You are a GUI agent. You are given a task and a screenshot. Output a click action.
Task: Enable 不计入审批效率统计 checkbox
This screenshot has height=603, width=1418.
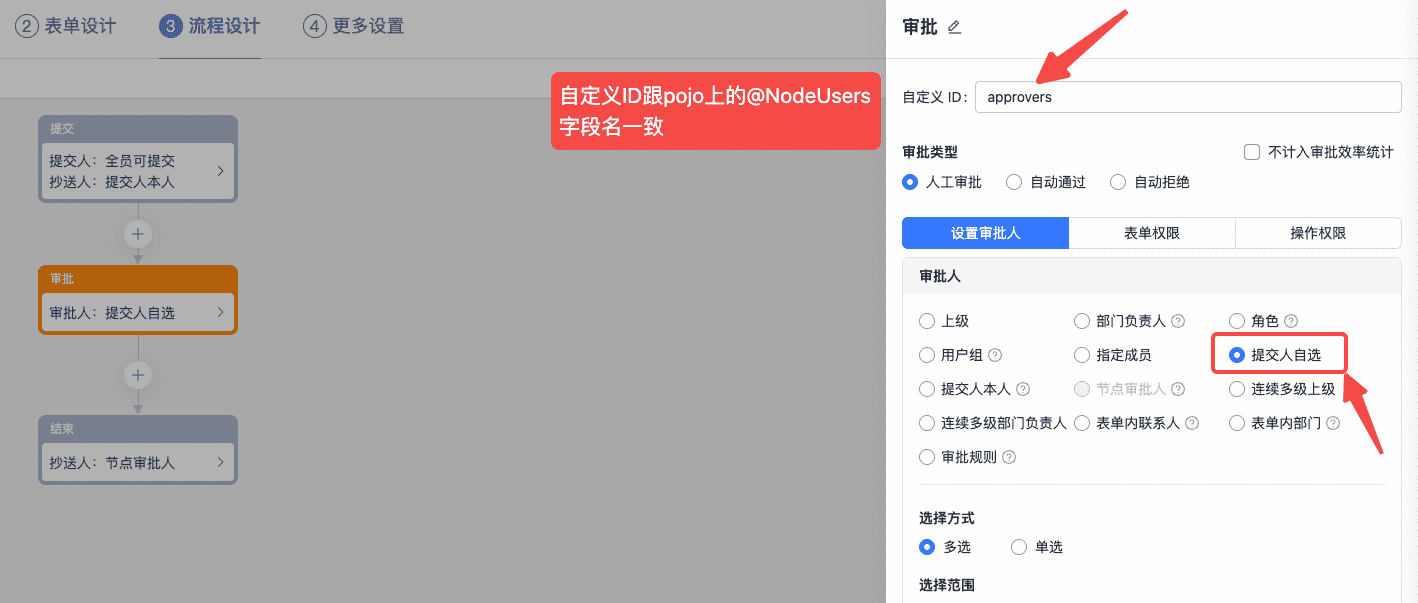[x=1251, y=152]
